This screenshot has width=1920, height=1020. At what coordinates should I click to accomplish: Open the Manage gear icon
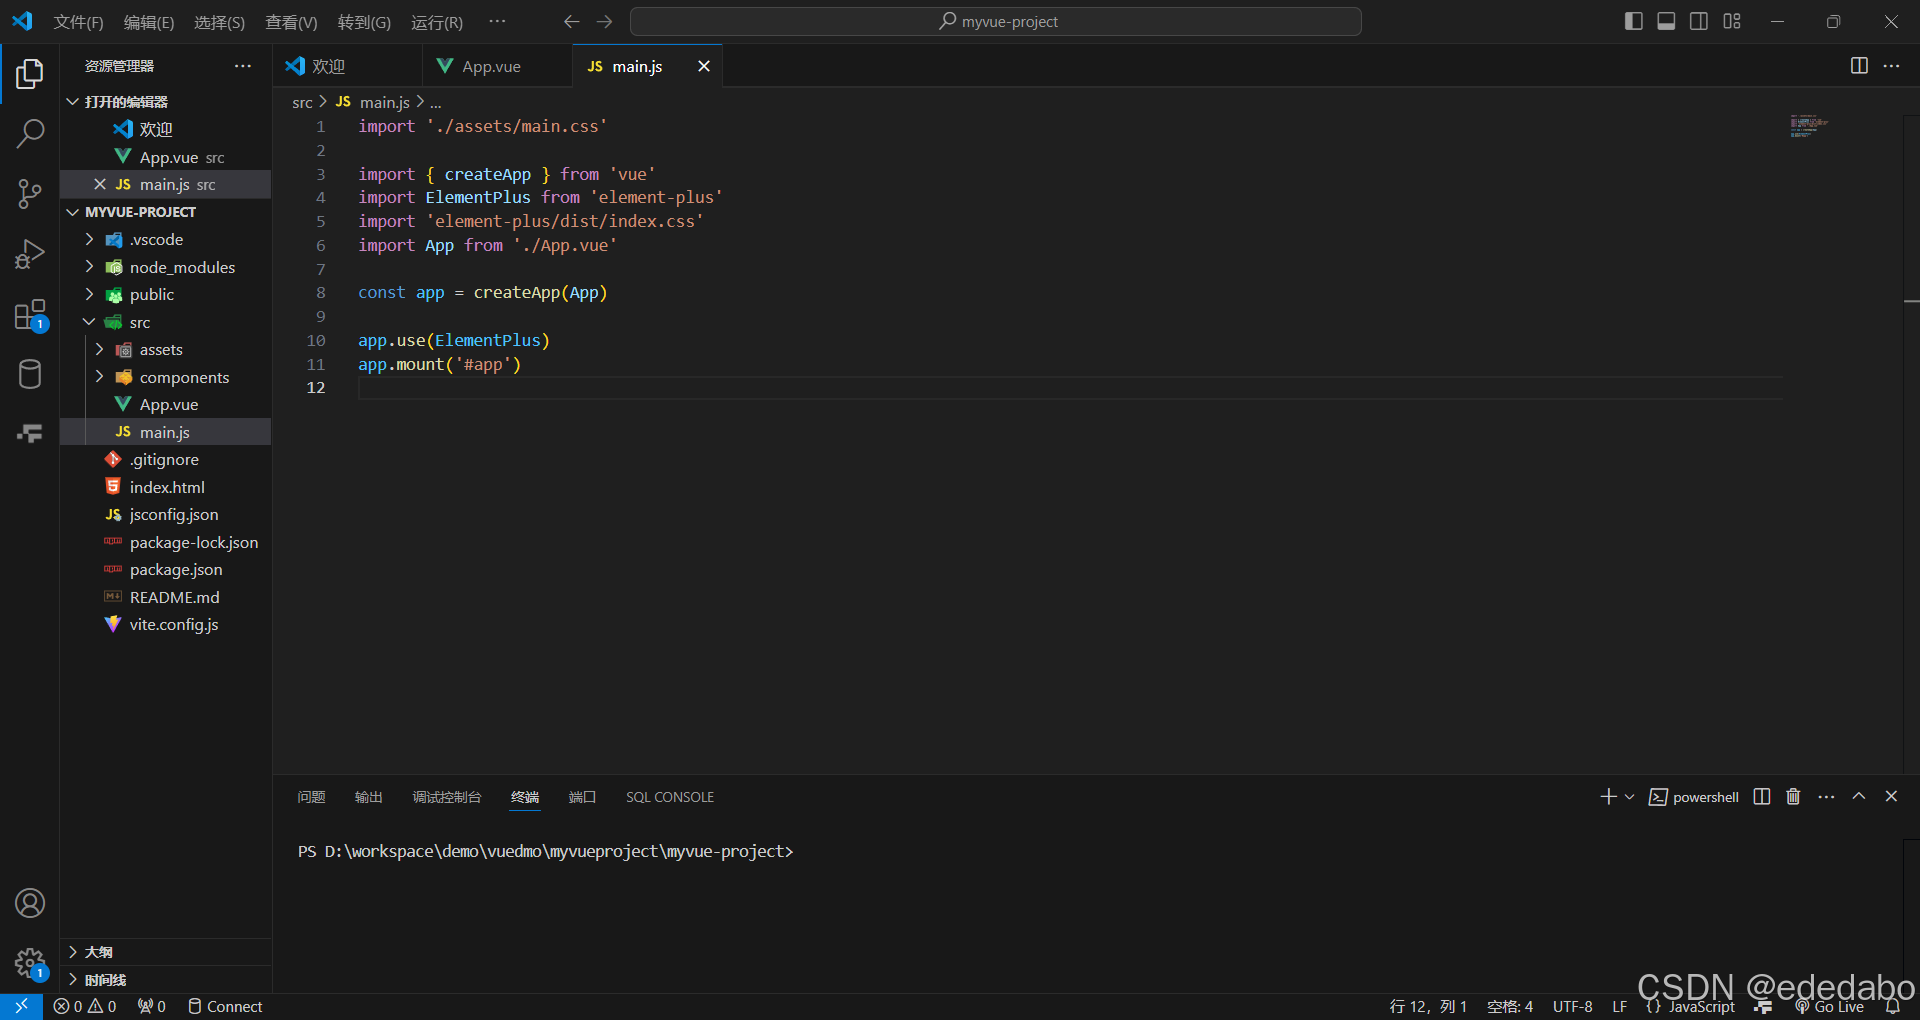[x=30, y=963]
